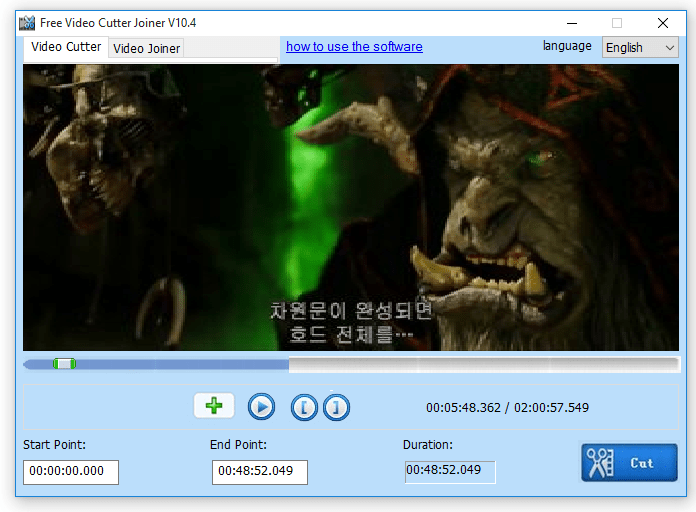
Task: Click the End Point time field
Action: [x=260, y=472]
